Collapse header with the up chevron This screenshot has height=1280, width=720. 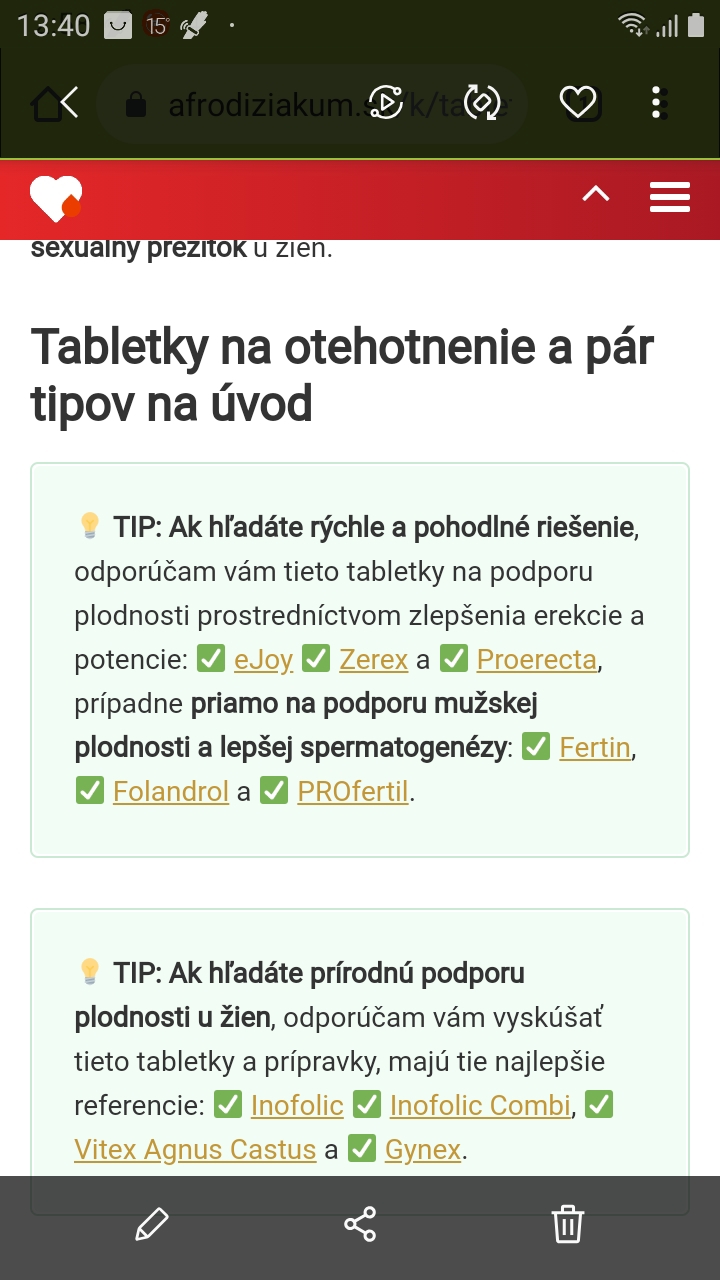point(596,194)
